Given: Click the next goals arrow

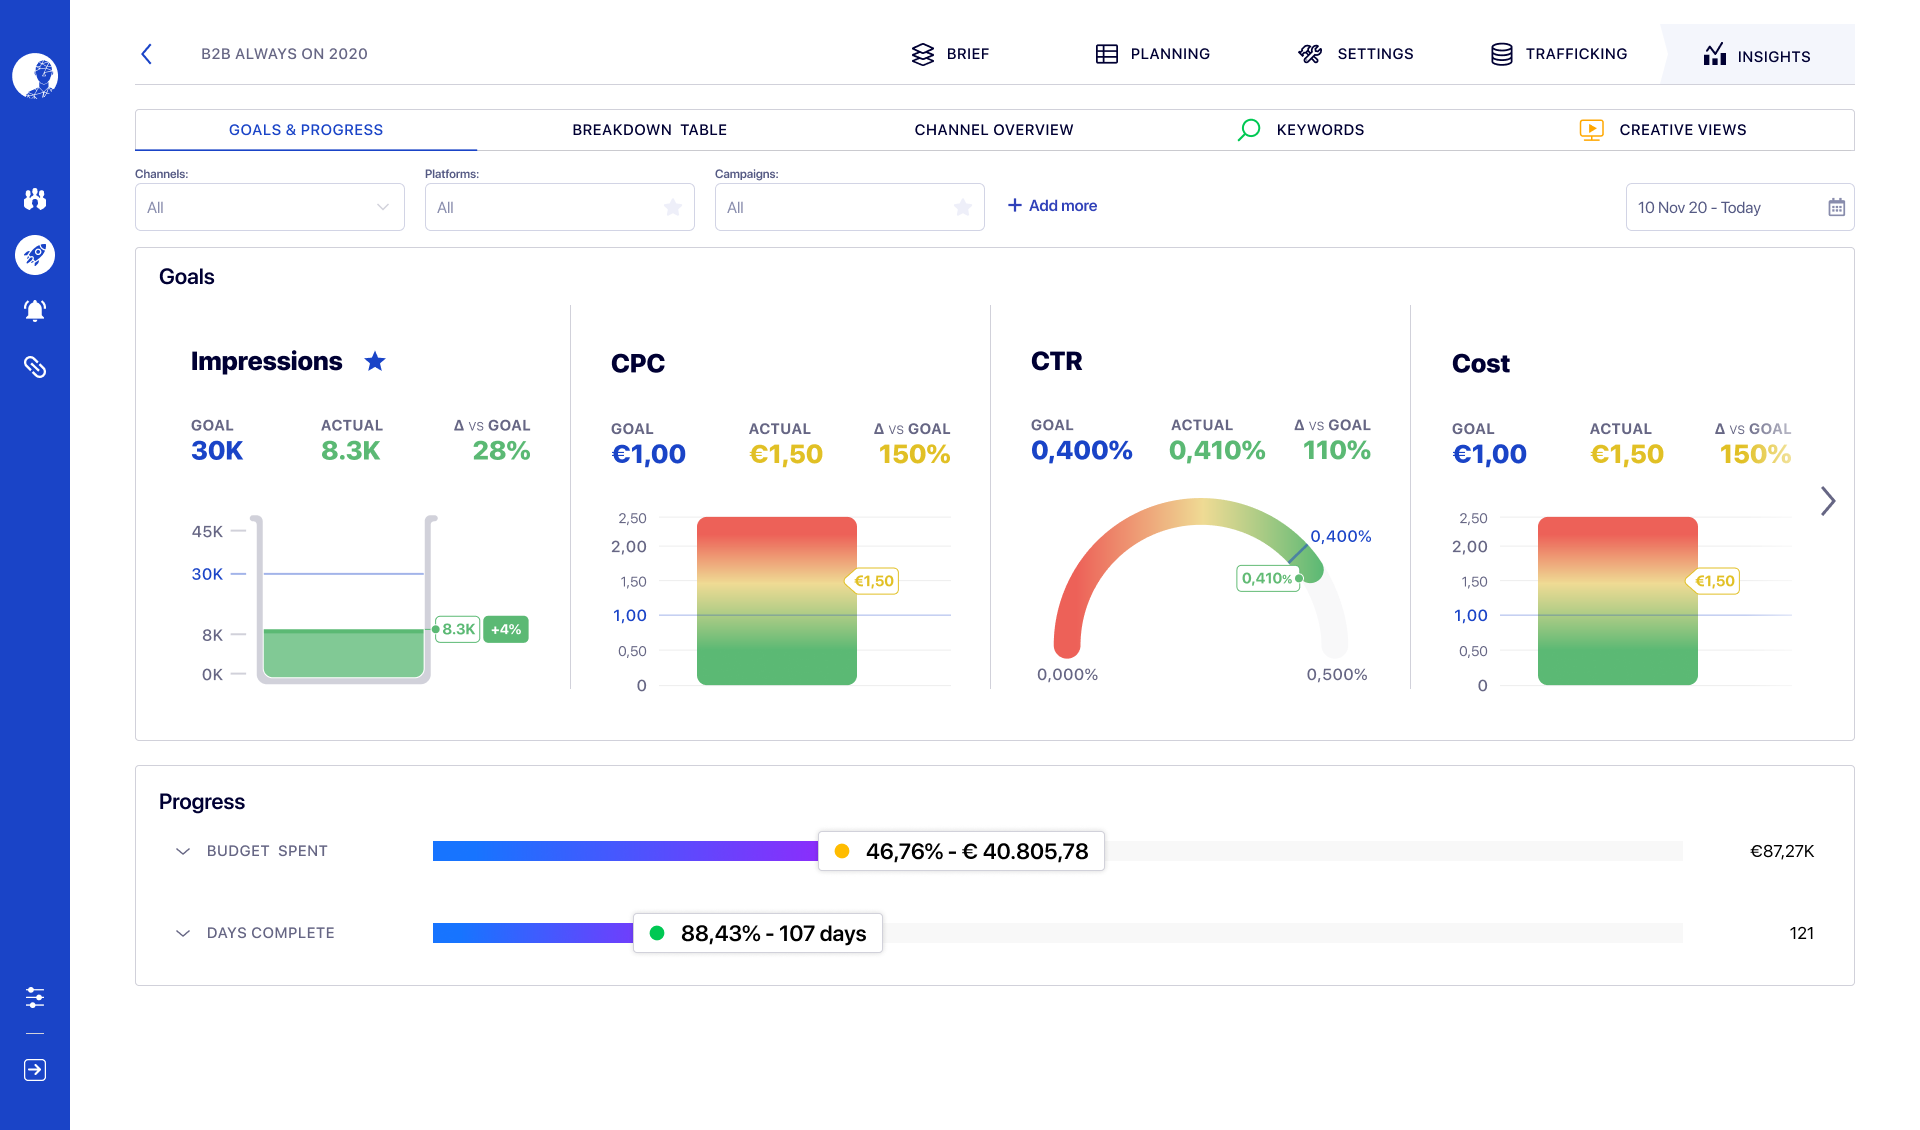Looking at the screenshot, I should click(x=1828, y=501).
